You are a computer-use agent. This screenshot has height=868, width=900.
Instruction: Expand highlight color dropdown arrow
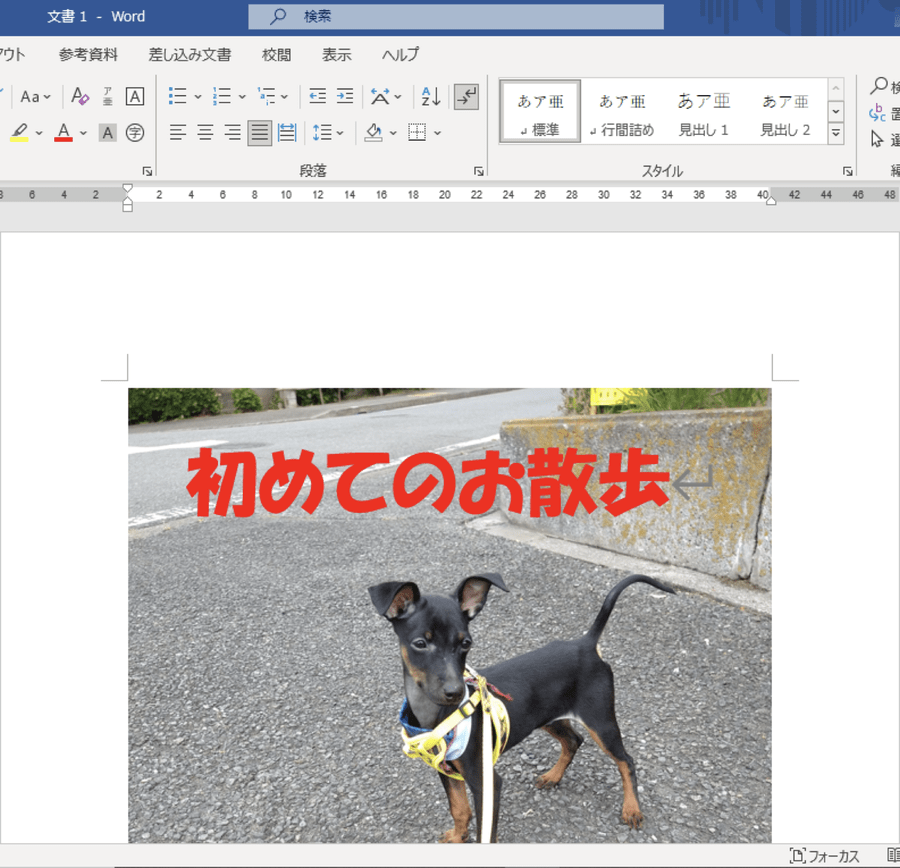(39, 133)
